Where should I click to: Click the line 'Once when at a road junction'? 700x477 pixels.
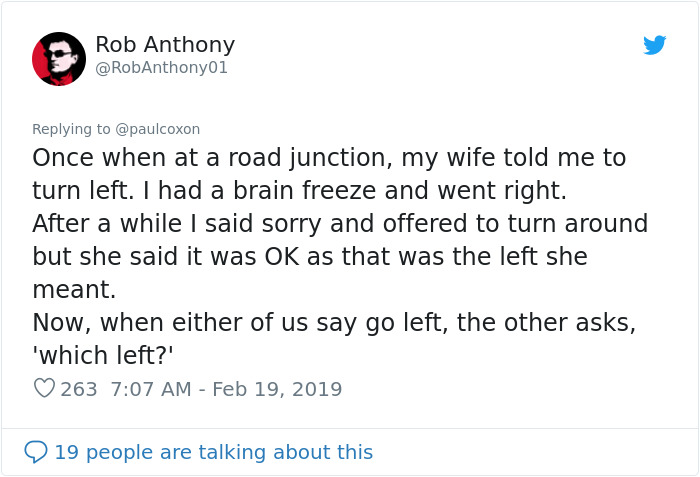328,158
